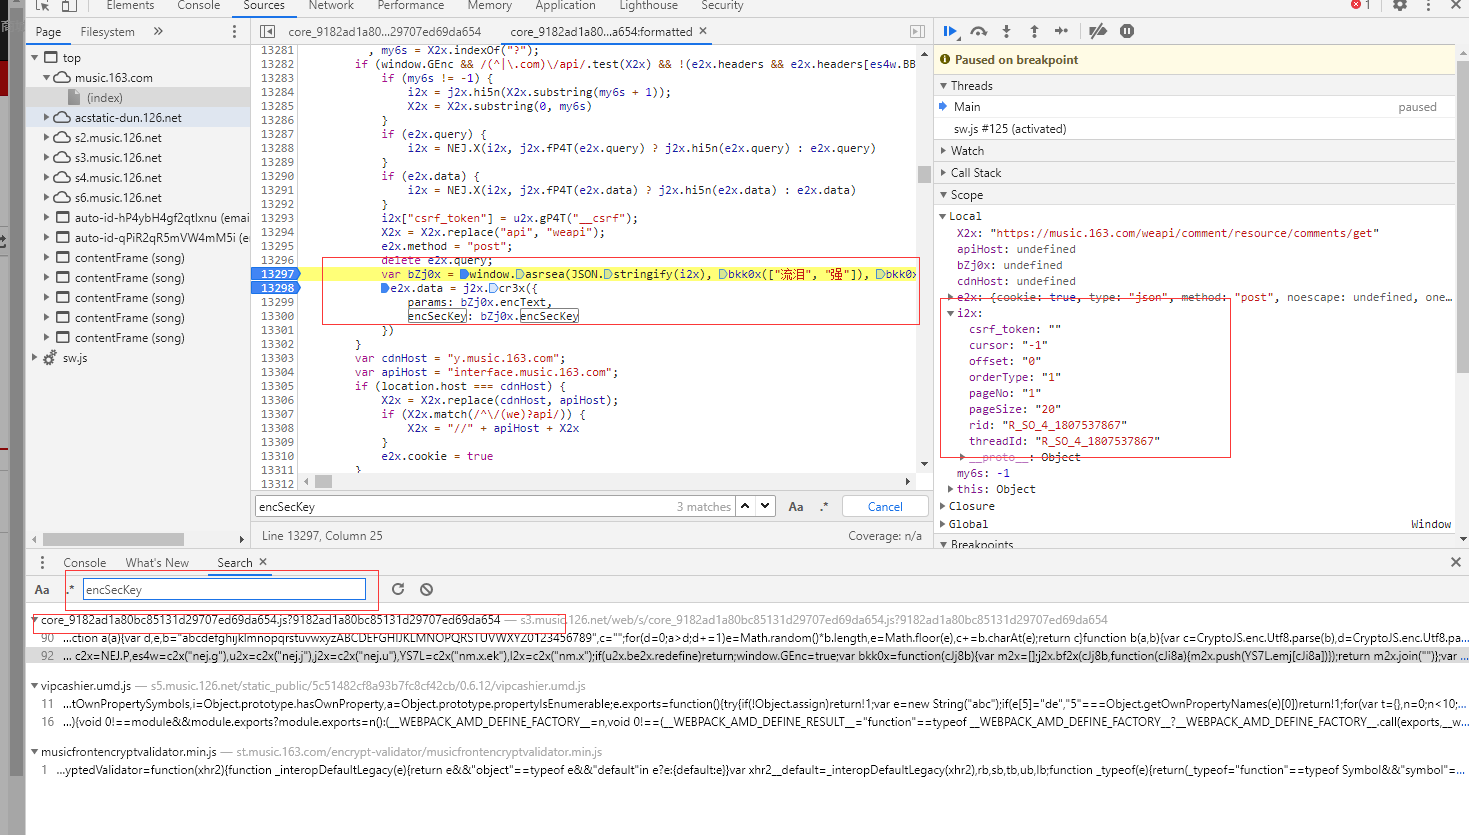Click the pause on exceptions icon
The width and height of the screenshot is (1469, 835).
(x=1127, y=32)
